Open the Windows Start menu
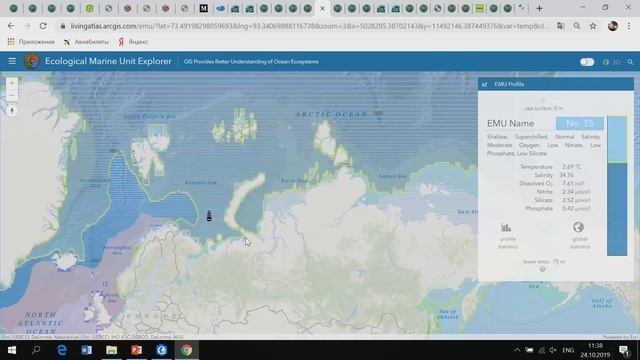Image resolution: width=640 pixels, height=360 pixels. pyautogui.click(x=11, y=350)
